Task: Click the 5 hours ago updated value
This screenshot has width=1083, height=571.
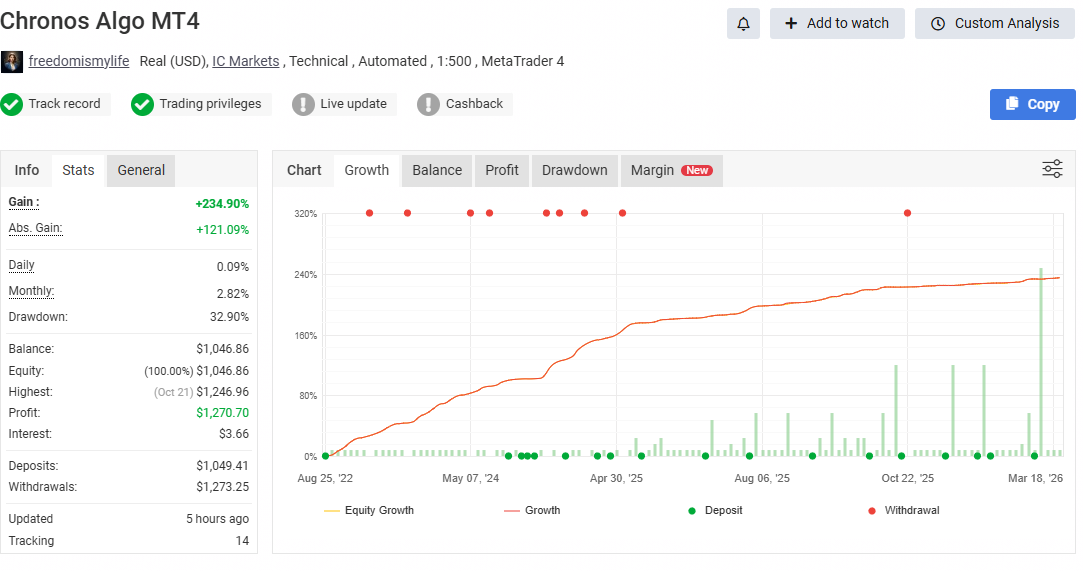Action: coord(218,519)
